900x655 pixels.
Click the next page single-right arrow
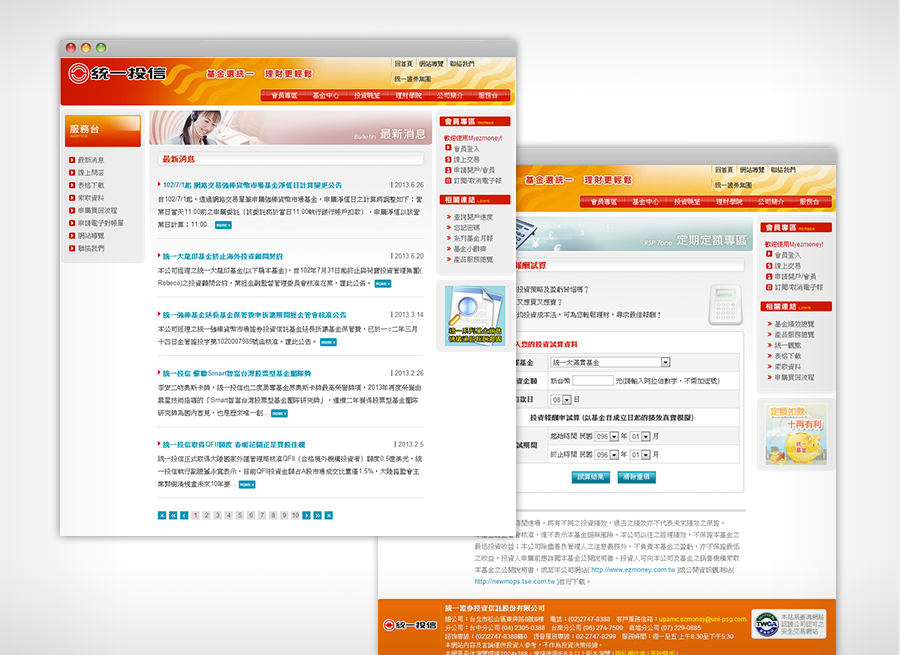(307, 516)
